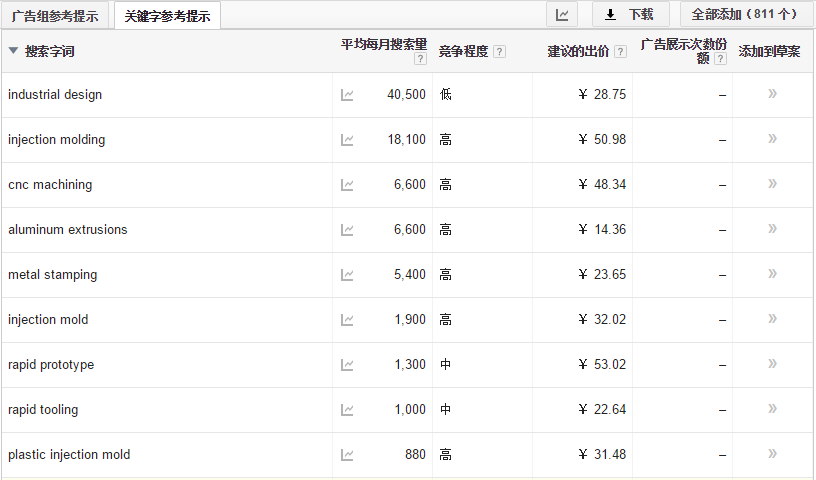
Task: Open help icon next to 竞争程度
Action: pos(499,51)
